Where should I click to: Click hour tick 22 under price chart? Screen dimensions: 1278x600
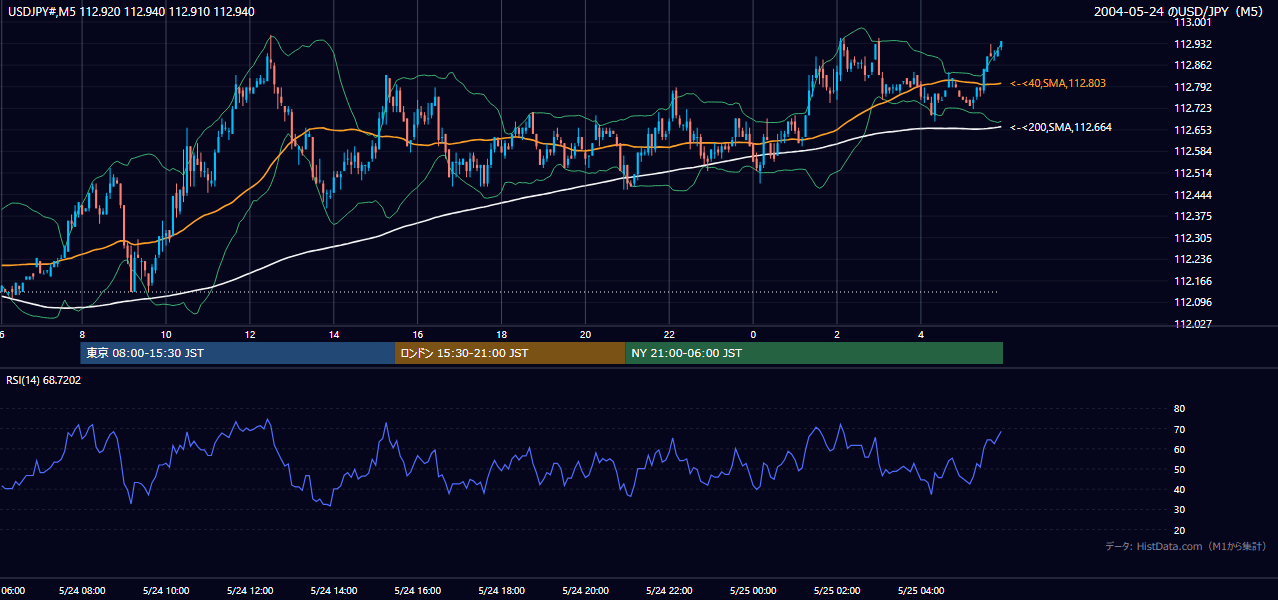click(670, 334)
